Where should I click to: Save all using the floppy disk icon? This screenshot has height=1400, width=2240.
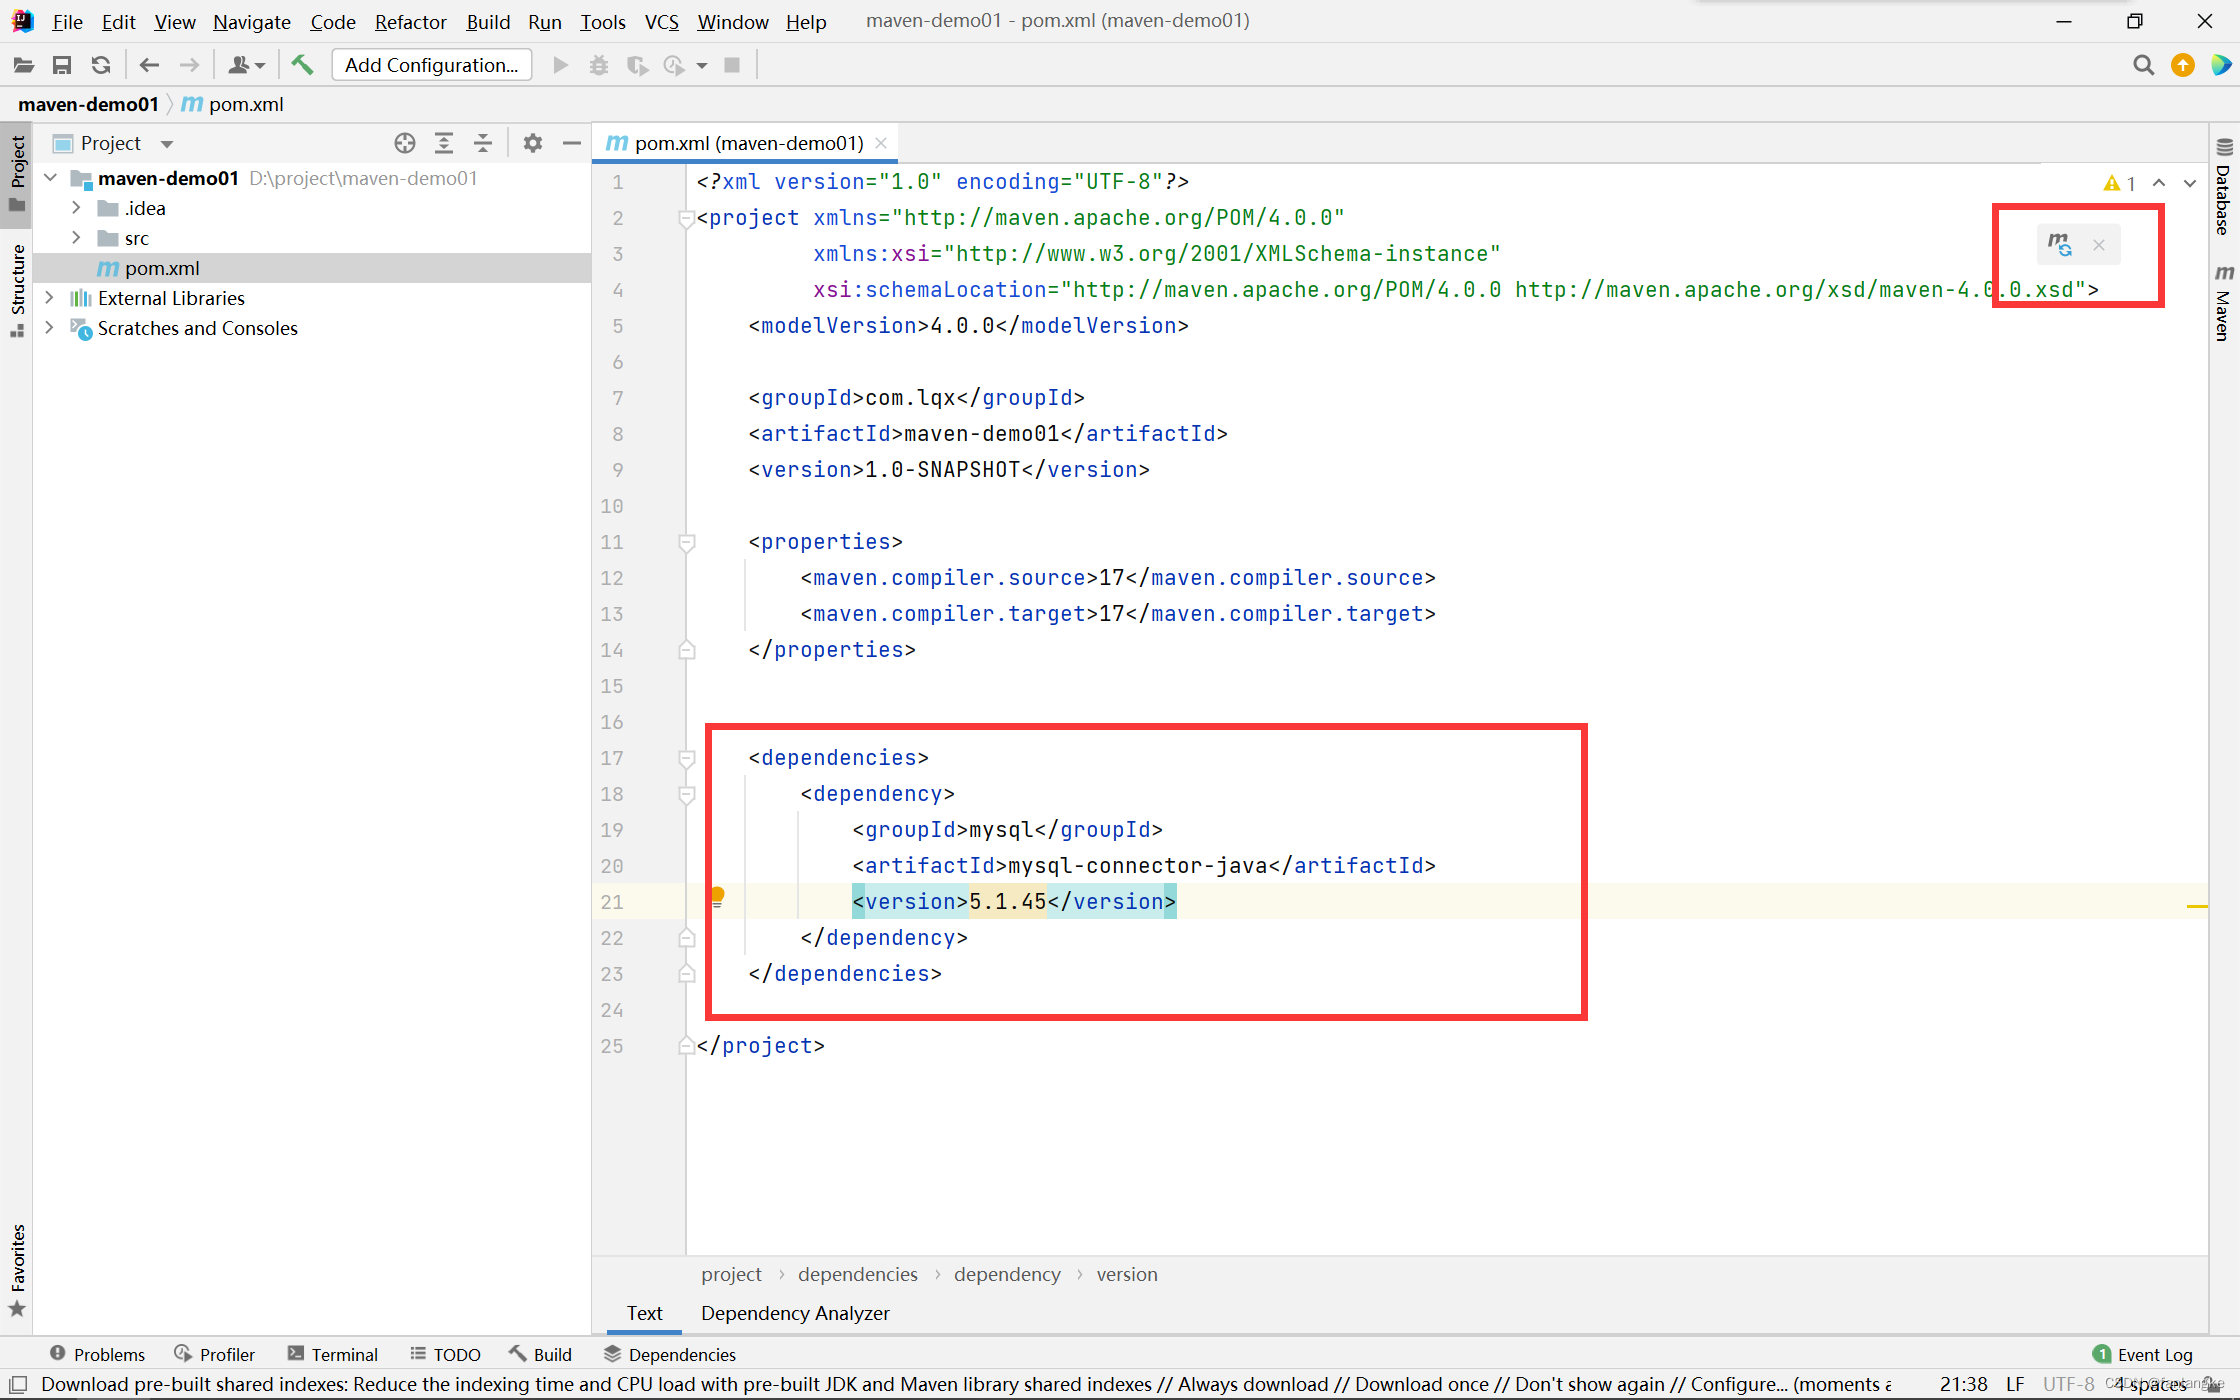click(62, 65)
